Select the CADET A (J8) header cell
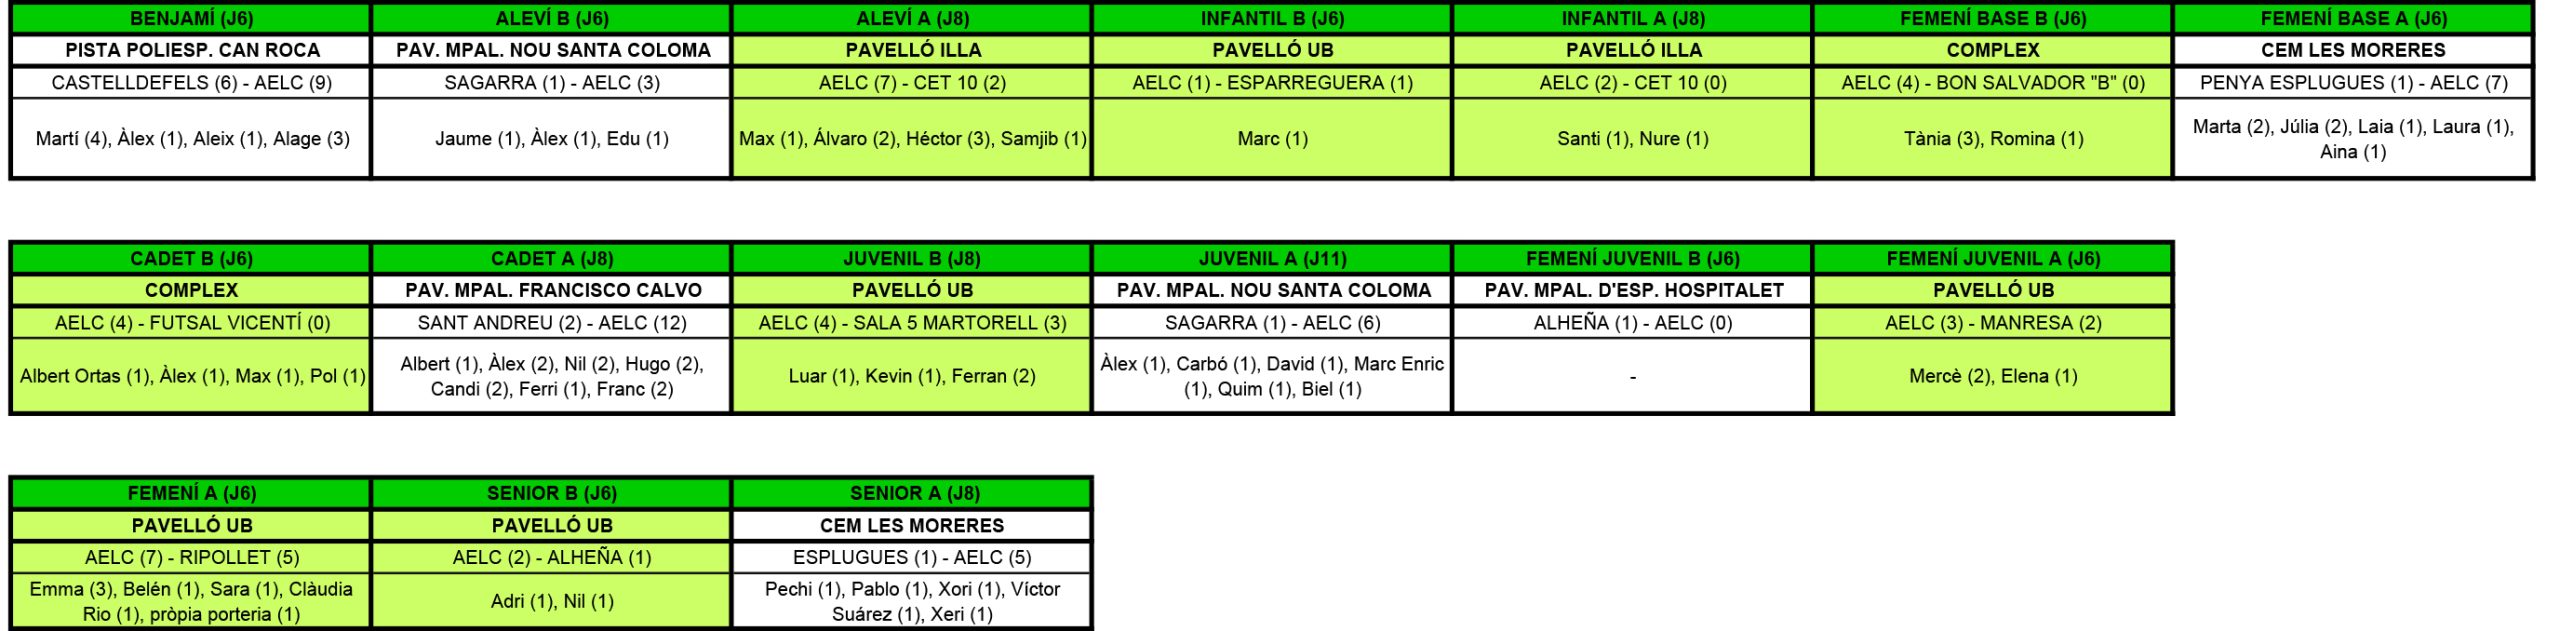 [552, 259]
